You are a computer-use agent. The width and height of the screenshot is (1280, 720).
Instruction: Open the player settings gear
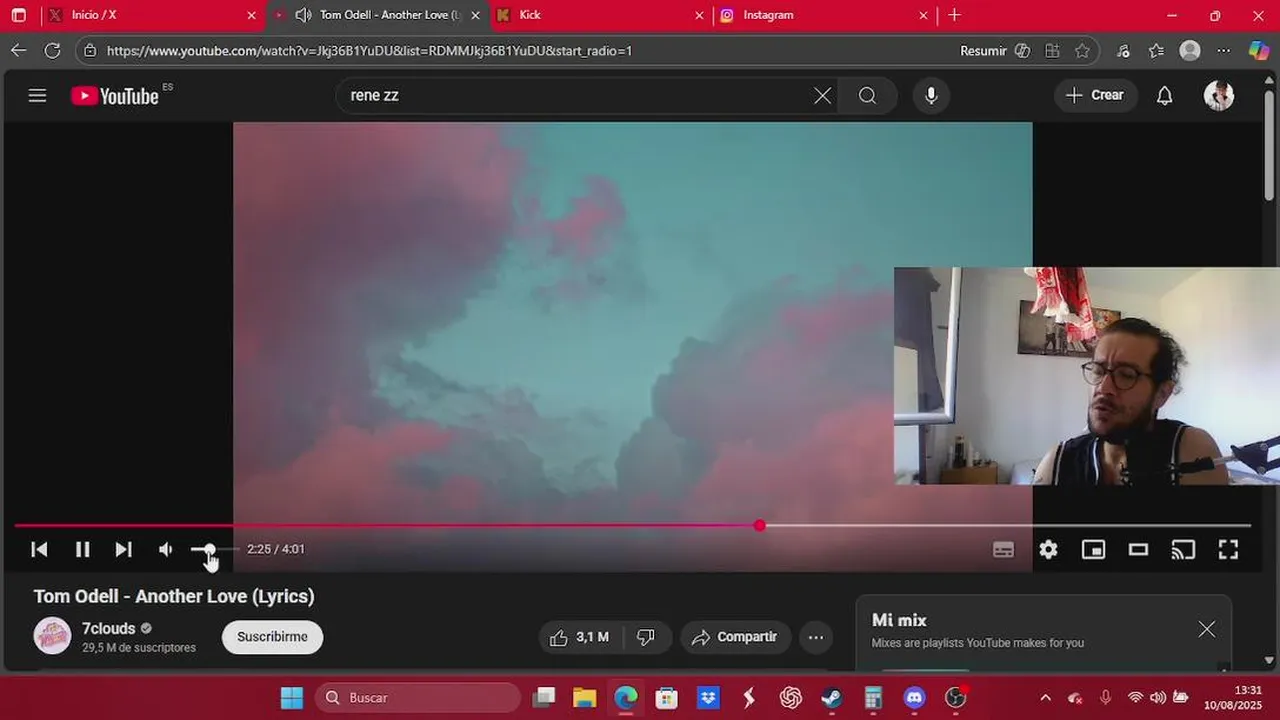1048,549
